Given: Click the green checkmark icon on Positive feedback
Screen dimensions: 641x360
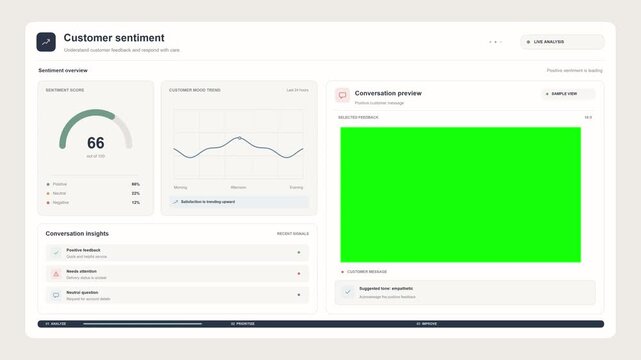Looking at the screenshot, I should 56,253.
